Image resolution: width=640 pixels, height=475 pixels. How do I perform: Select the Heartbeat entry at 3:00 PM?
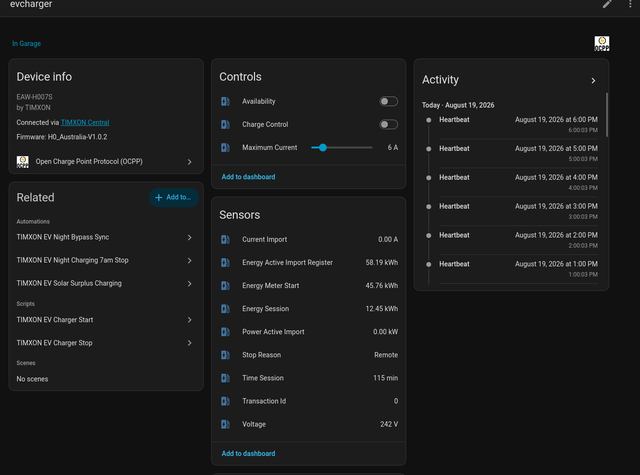[512, 211]
